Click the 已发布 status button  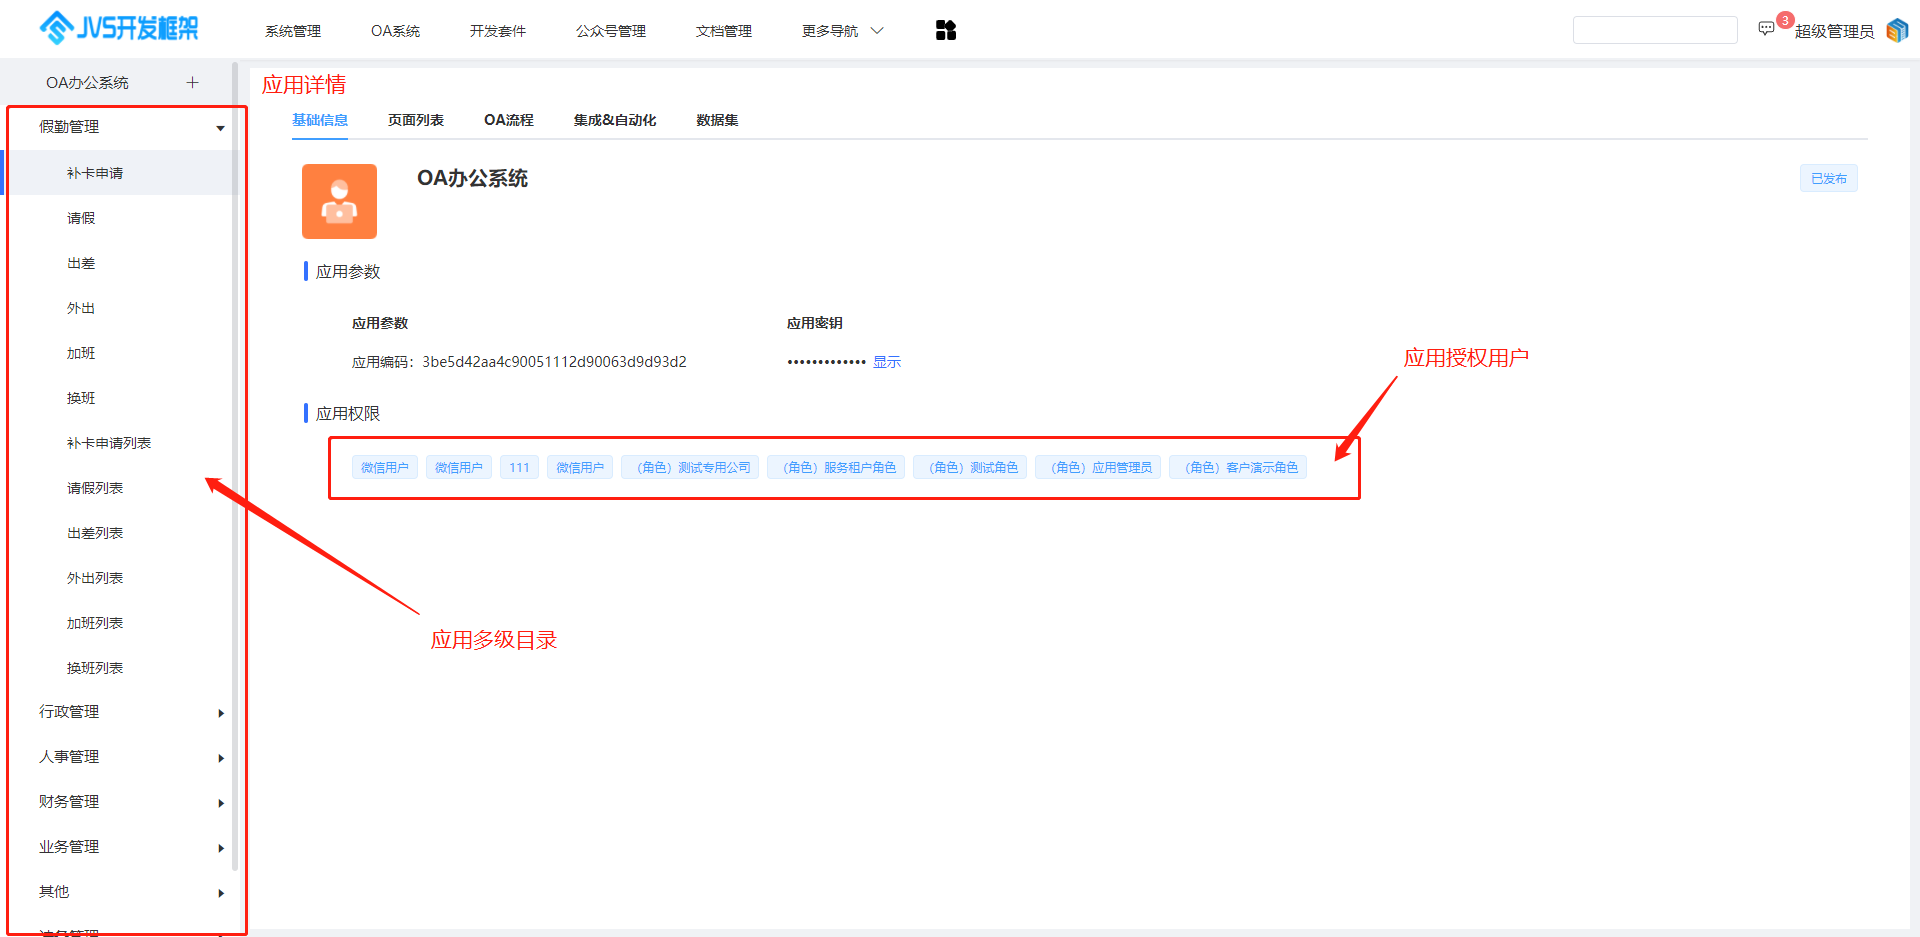click(x=1829, y=178)
